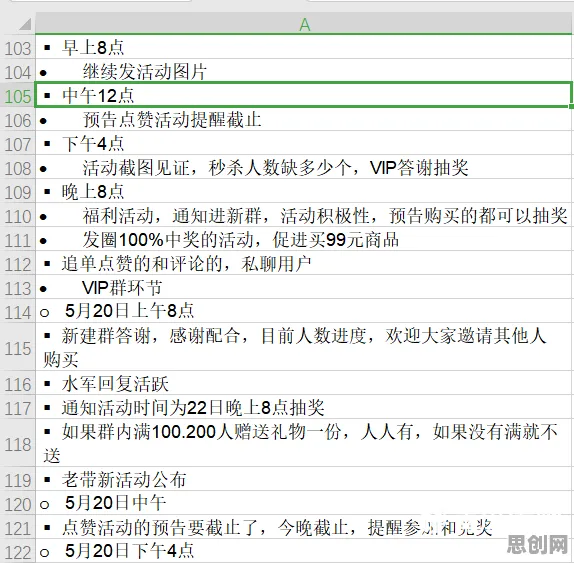The image size is (574, 563).
Task: Select row header 120
Action: (x=18, y=504)
